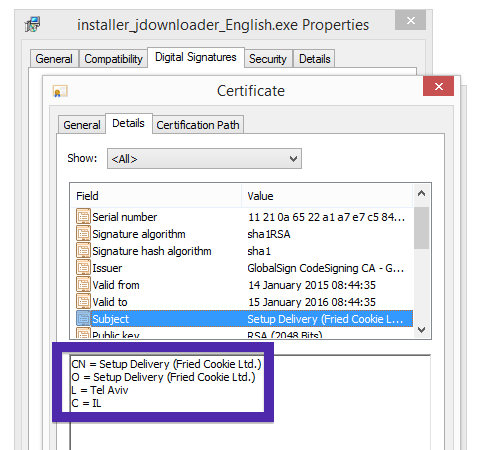Open the Certification Path tab
Screen dimensions: 477x450
pos(198,125)
